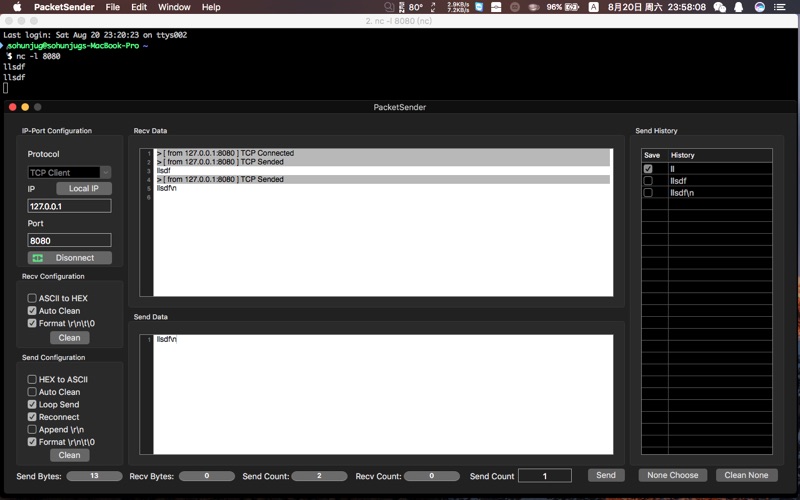Click the 'TCP Connected' log line
This screenshot has width=800, height=500.
(x=383, y=153)
